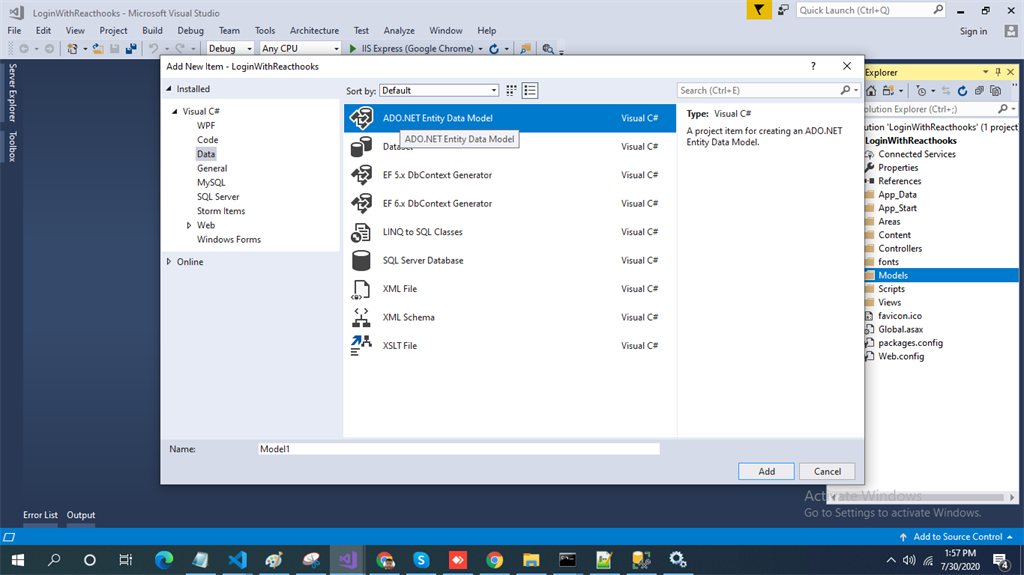Choose the SQL Server Database icon

361,260
